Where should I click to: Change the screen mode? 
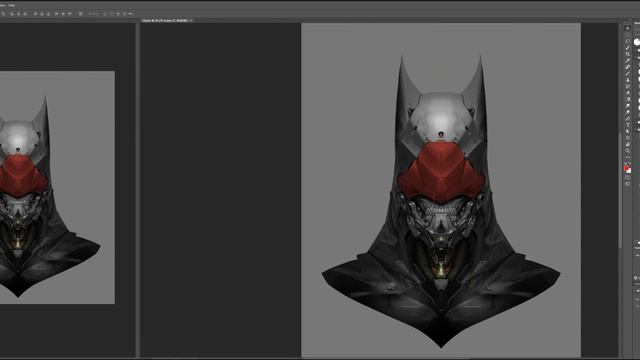[x=627, y=184]
